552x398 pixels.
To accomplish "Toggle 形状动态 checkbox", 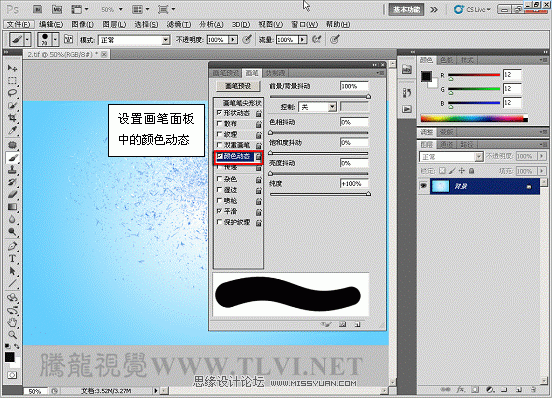I will 219,113.
